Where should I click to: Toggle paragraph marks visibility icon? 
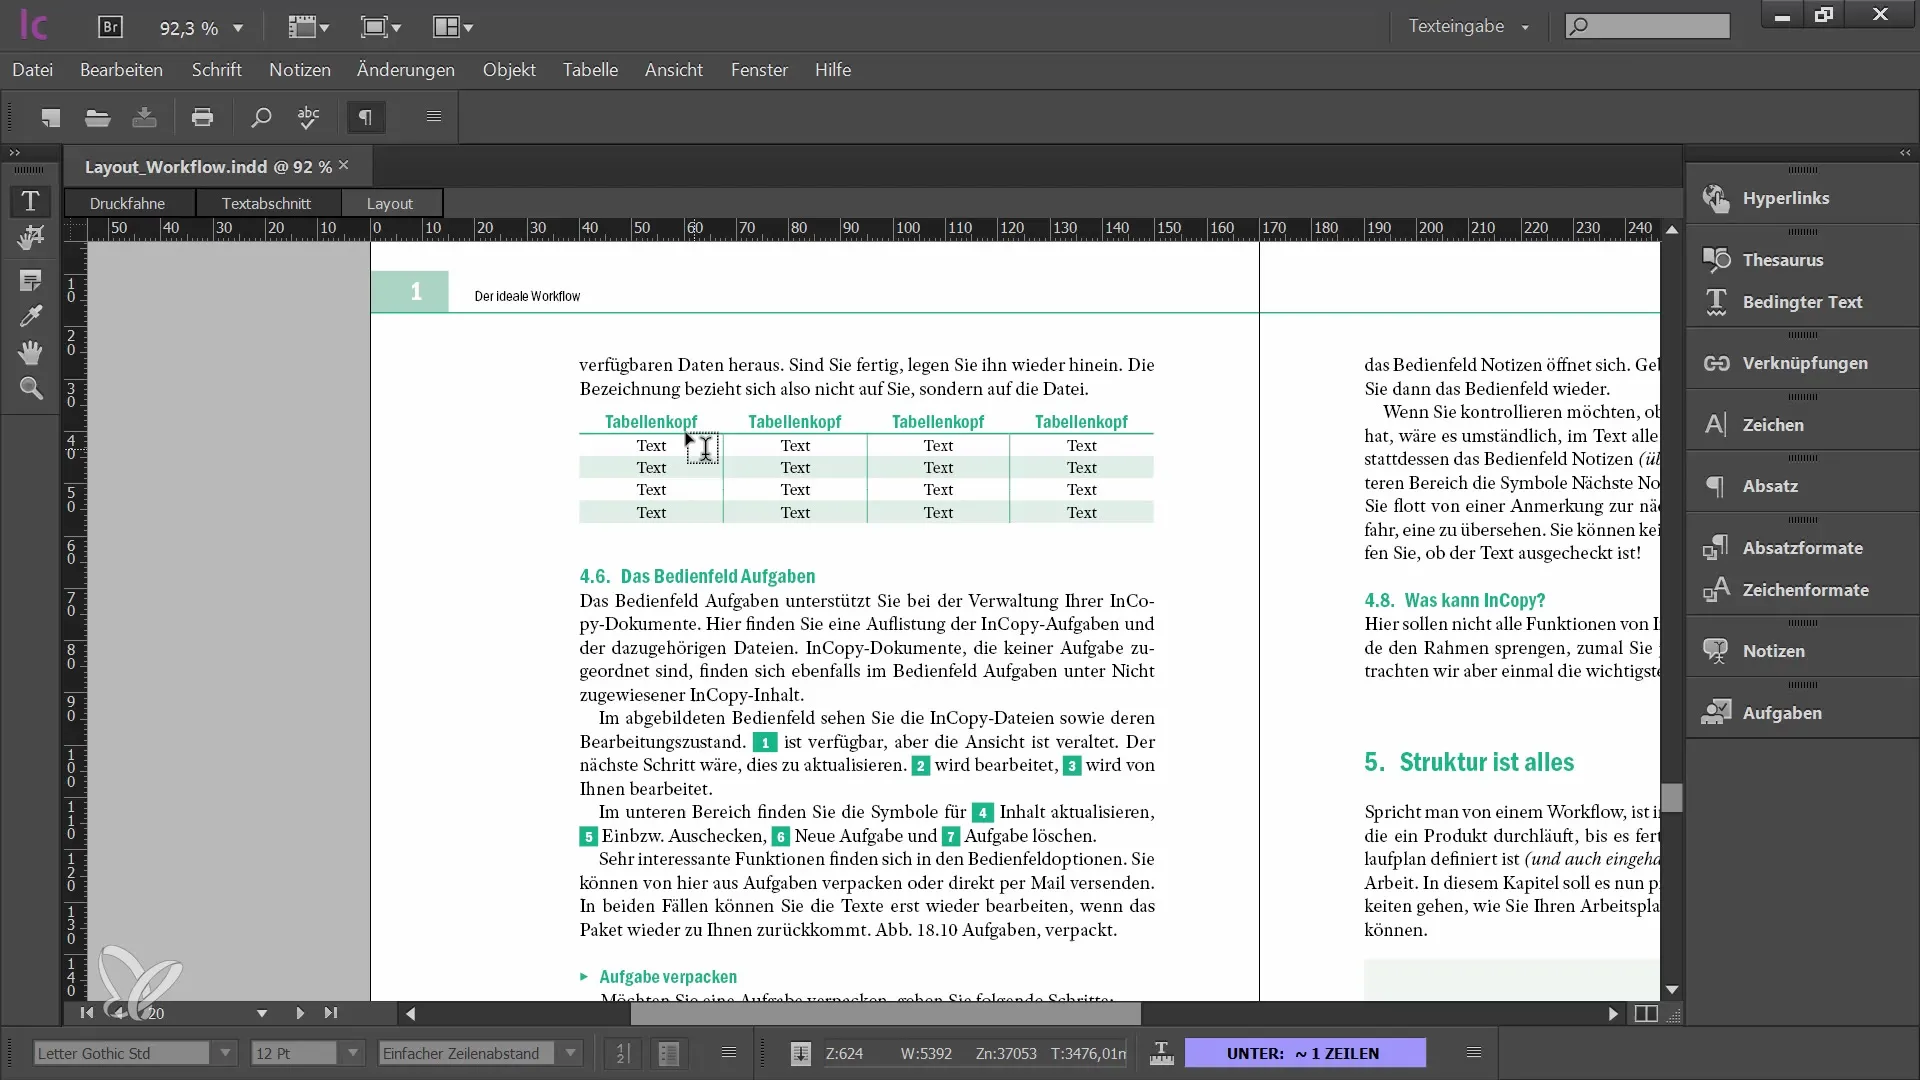pyautogui.click(x=363, y=117)
